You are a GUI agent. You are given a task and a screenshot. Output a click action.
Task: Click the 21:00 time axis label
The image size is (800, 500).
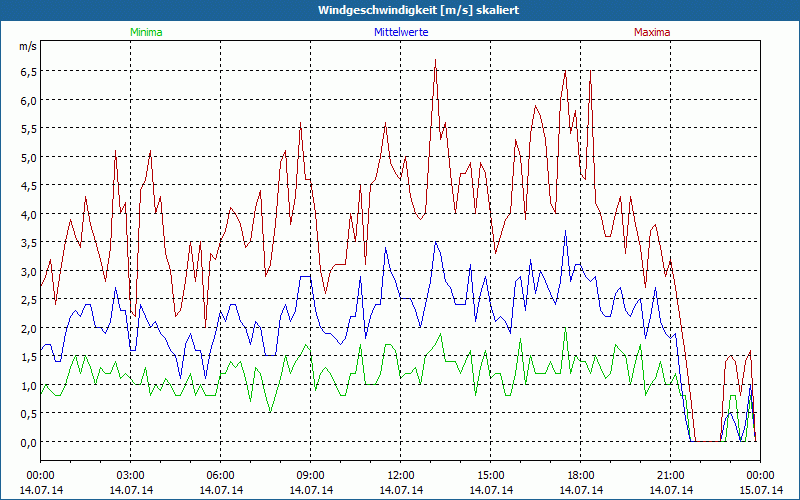click(670, 476)
